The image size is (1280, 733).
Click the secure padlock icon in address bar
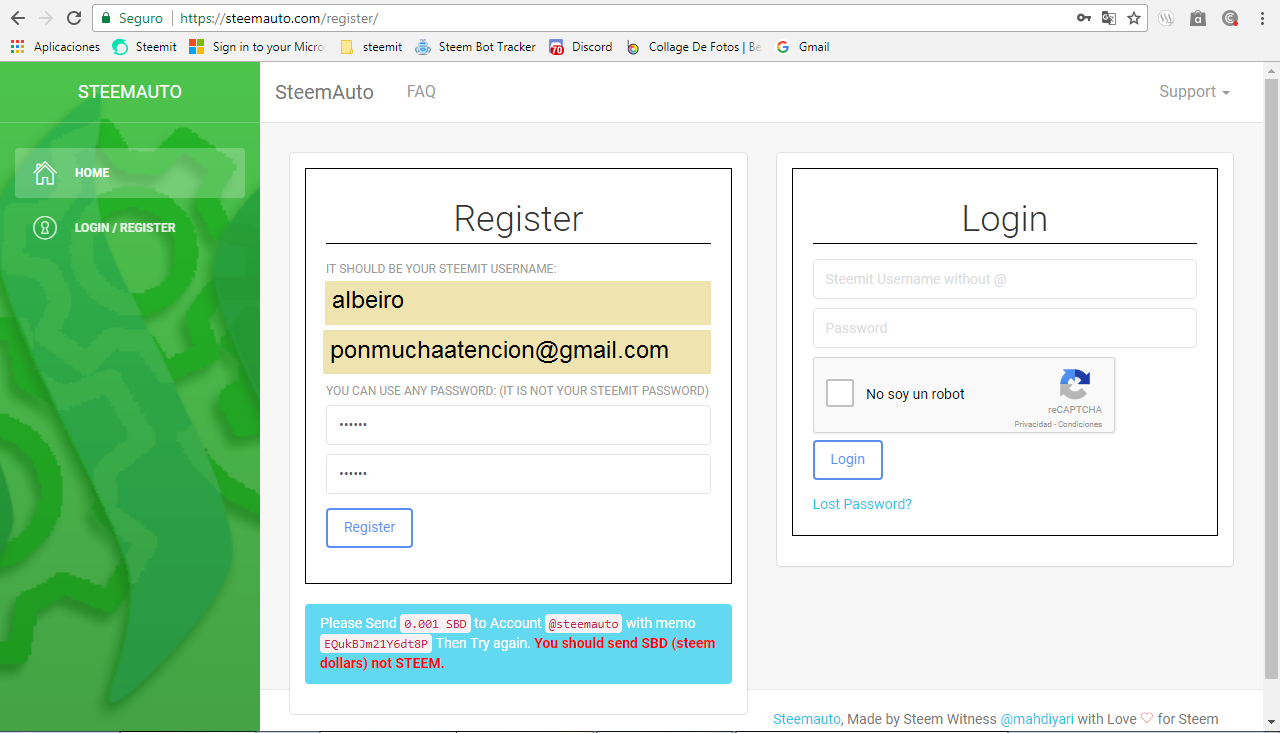point(106,18)
